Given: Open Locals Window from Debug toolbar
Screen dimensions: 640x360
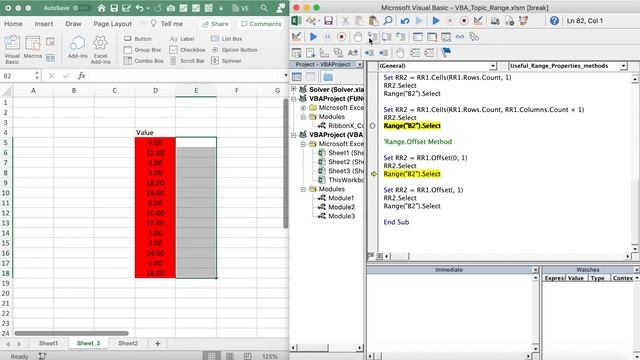Looking at the screenshot, I should [418, 37].
